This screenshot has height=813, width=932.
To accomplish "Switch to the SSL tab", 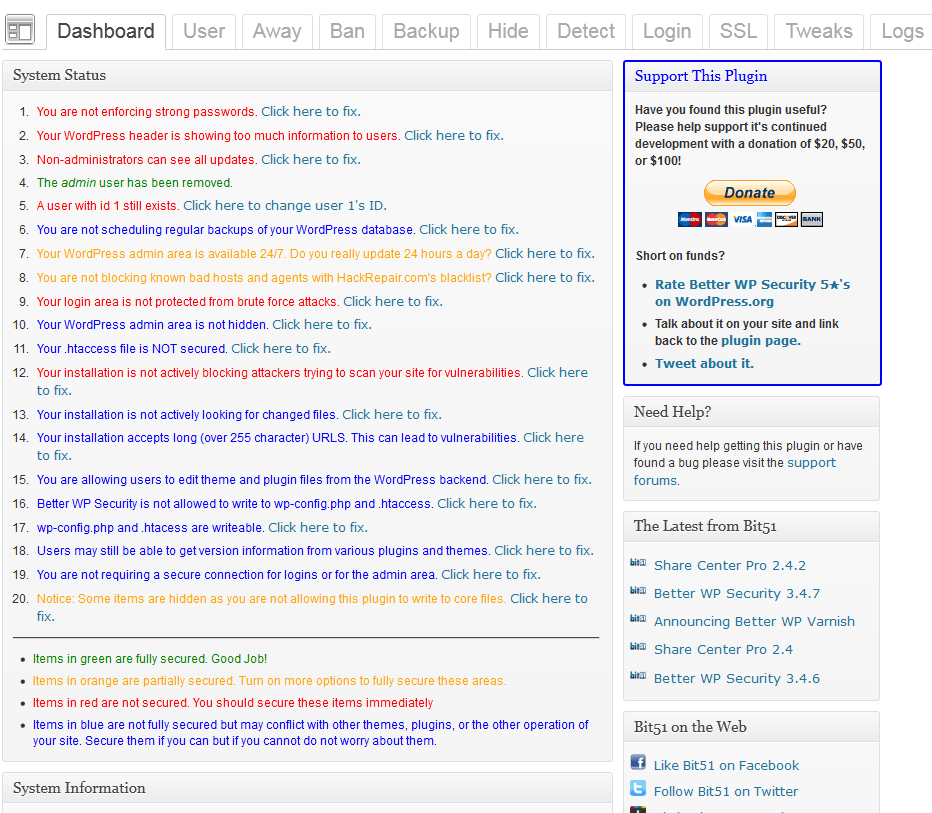I will point(738,31).
